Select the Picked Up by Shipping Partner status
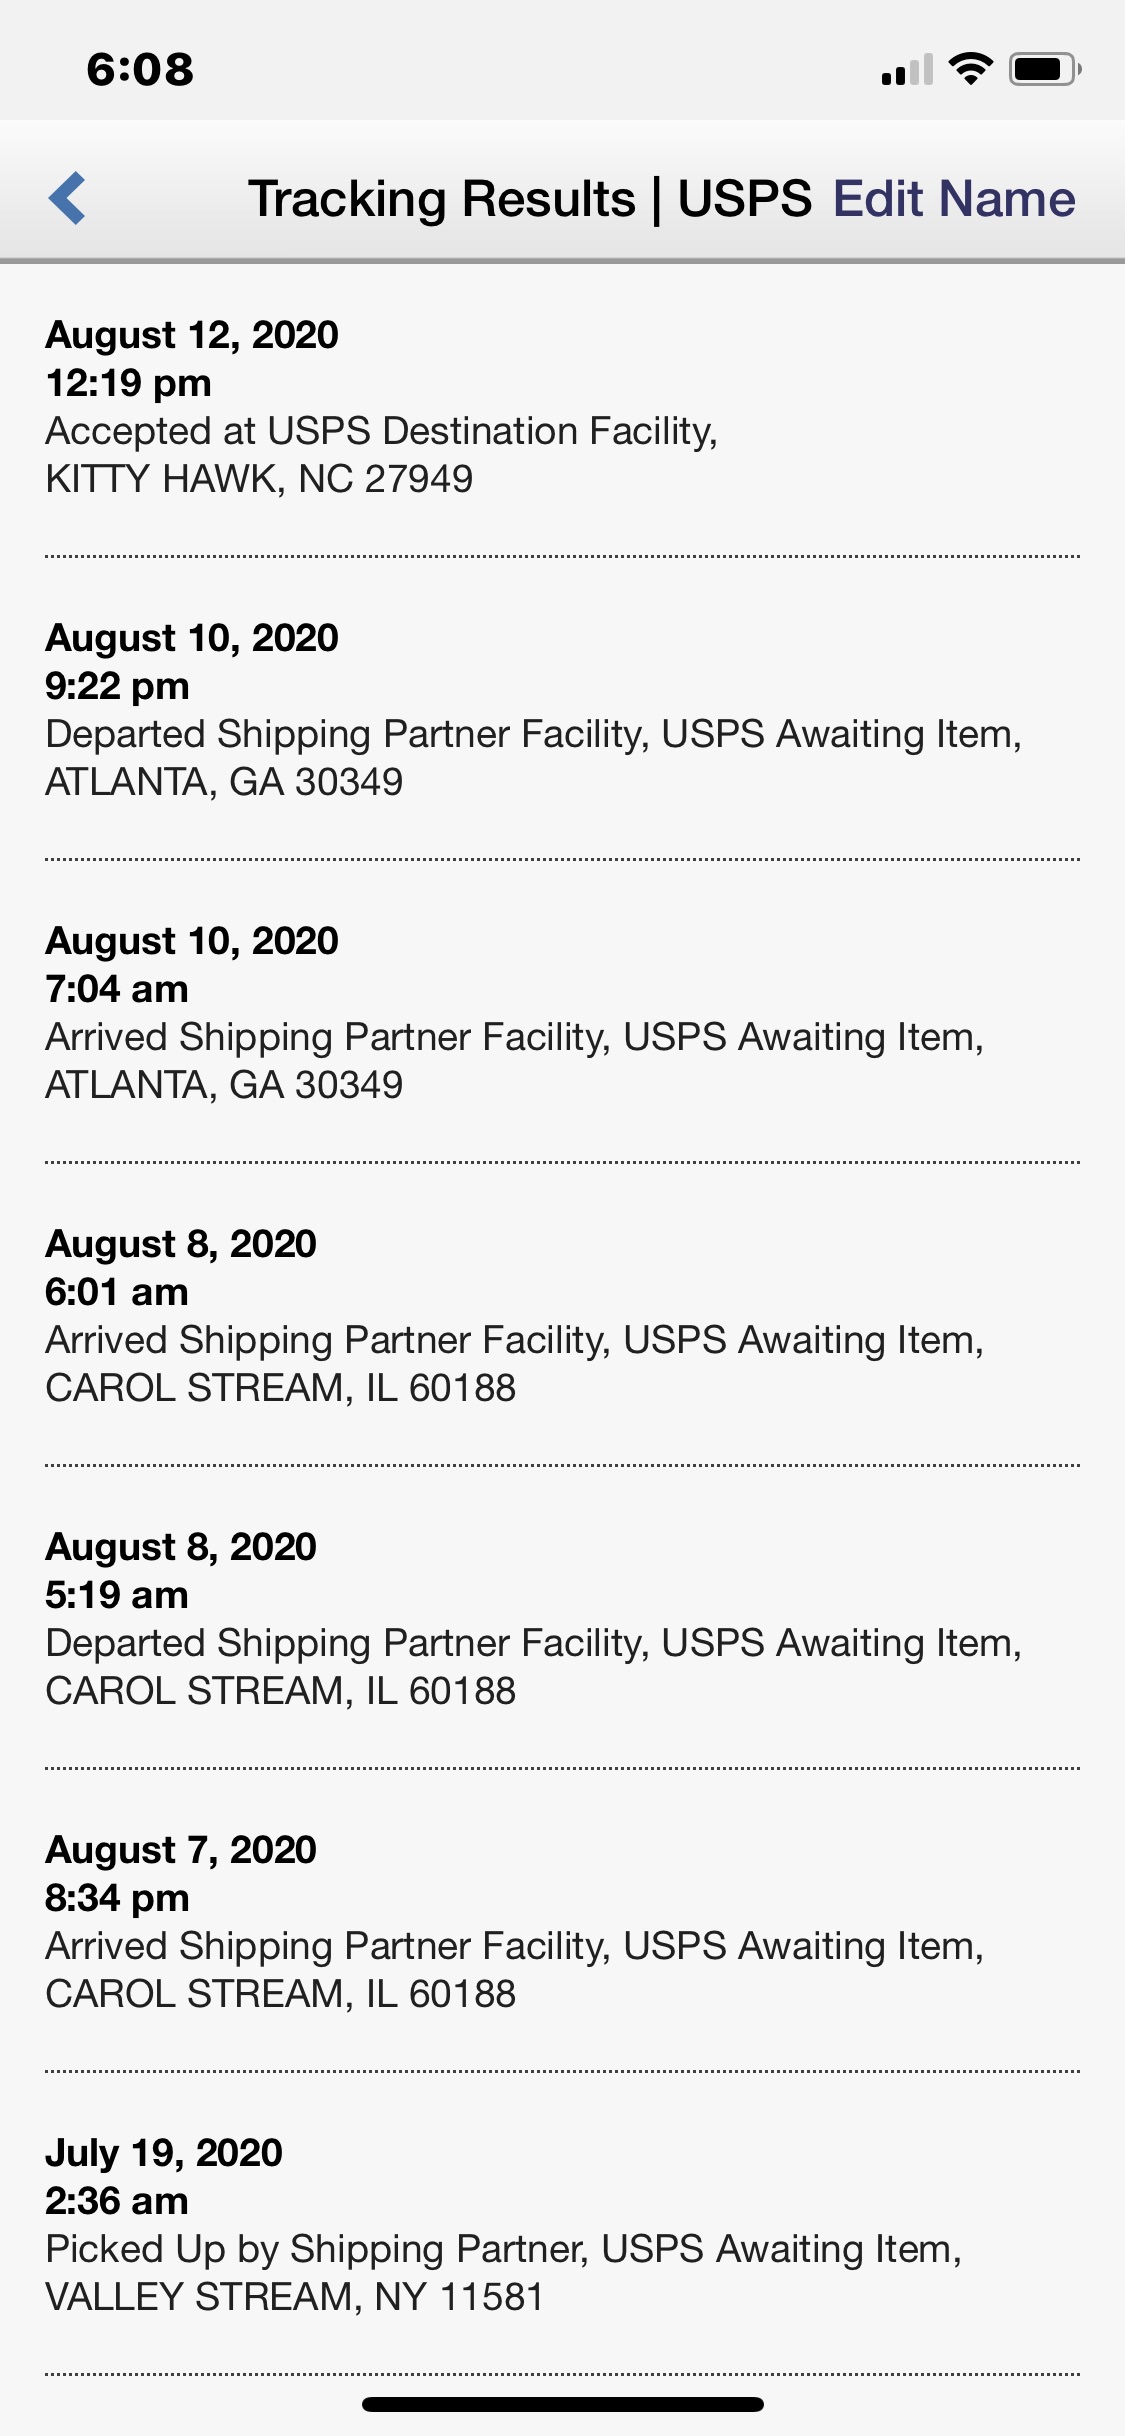This screenshot has width=1125, height=2436. [x=503, y=2249]
